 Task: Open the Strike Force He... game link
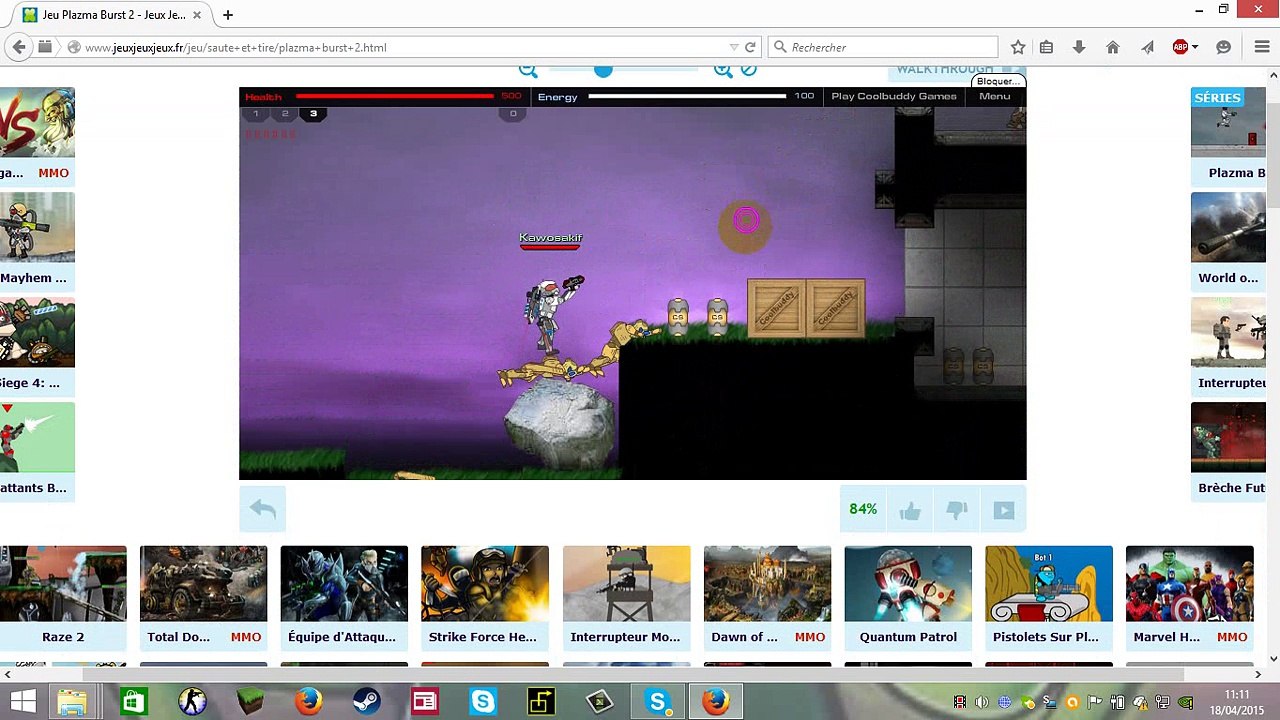point(483,637)
